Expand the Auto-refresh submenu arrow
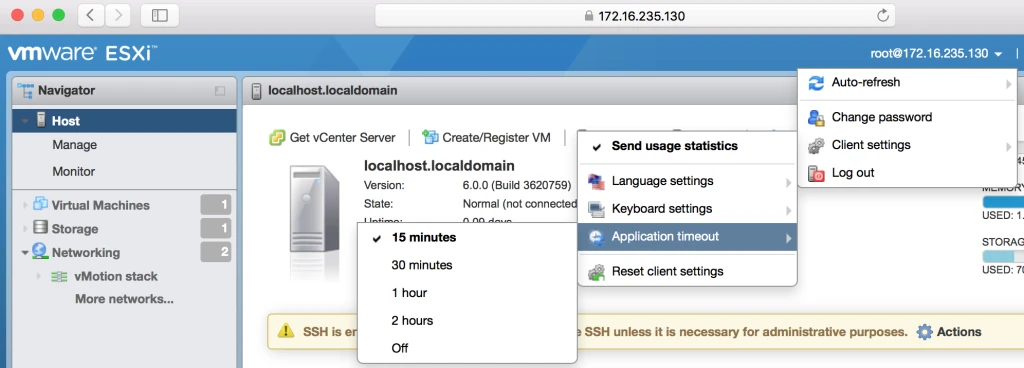The image size is (1024, 368). pyautogui.click(x=1009, y=84)
